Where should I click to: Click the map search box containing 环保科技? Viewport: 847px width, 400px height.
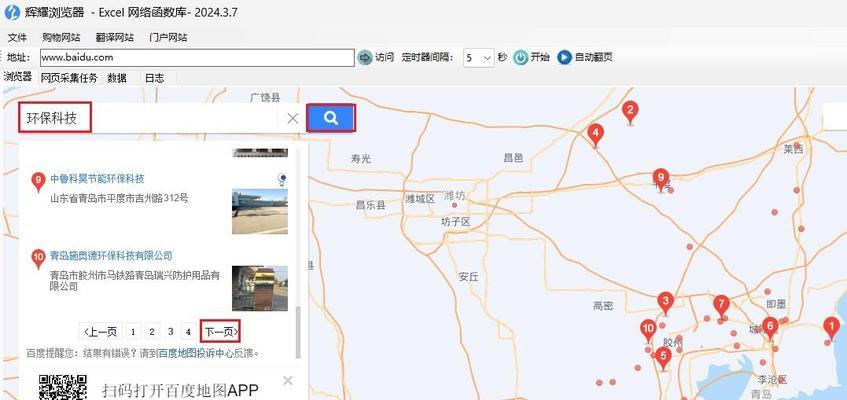(149, 118)
